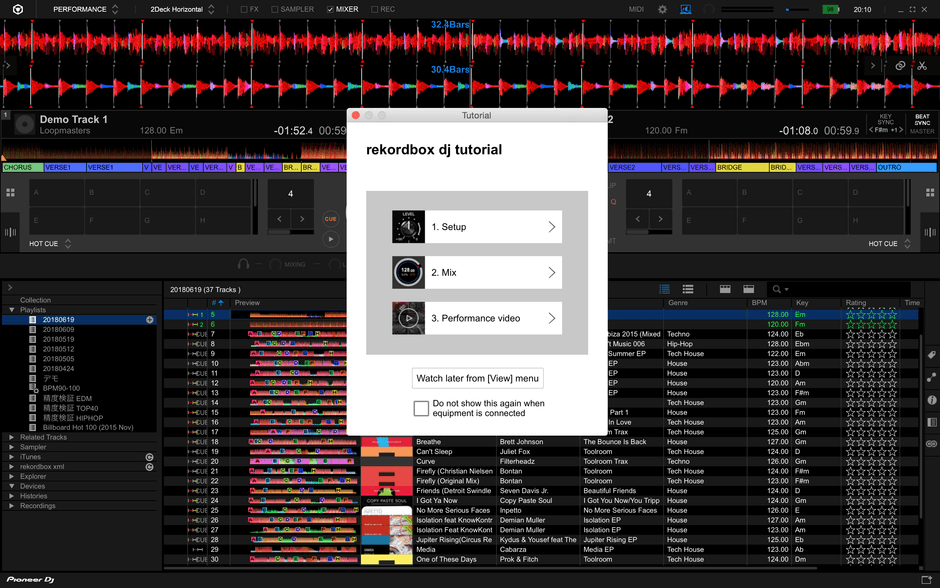Open the '2. Mix' tutorial step
Viewport: 940px width, 588px height.
477,272
